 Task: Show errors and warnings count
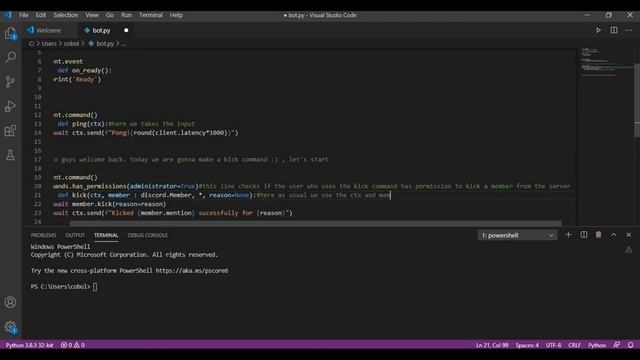(x=73, y=345)
